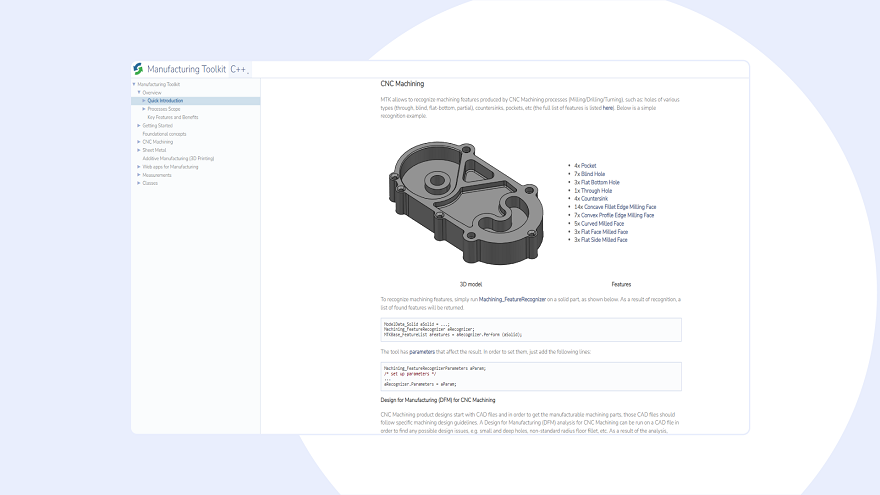Open the C++ language dropdown
This screenshot has width=880, height=495.
coord(240,70)
